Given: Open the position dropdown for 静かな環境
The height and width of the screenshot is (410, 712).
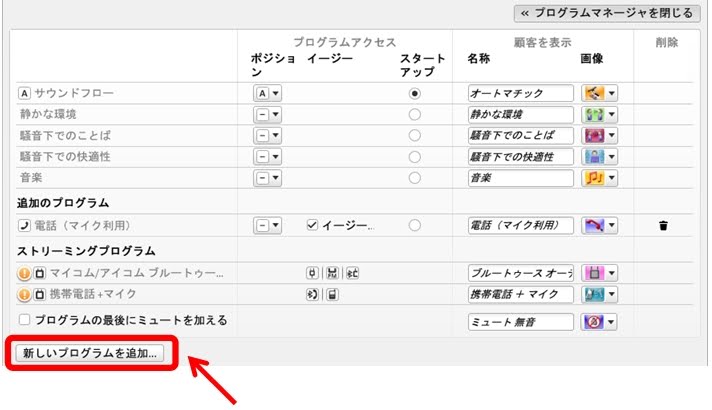Looking at the screenshot, I should click(x=267, y=114).
